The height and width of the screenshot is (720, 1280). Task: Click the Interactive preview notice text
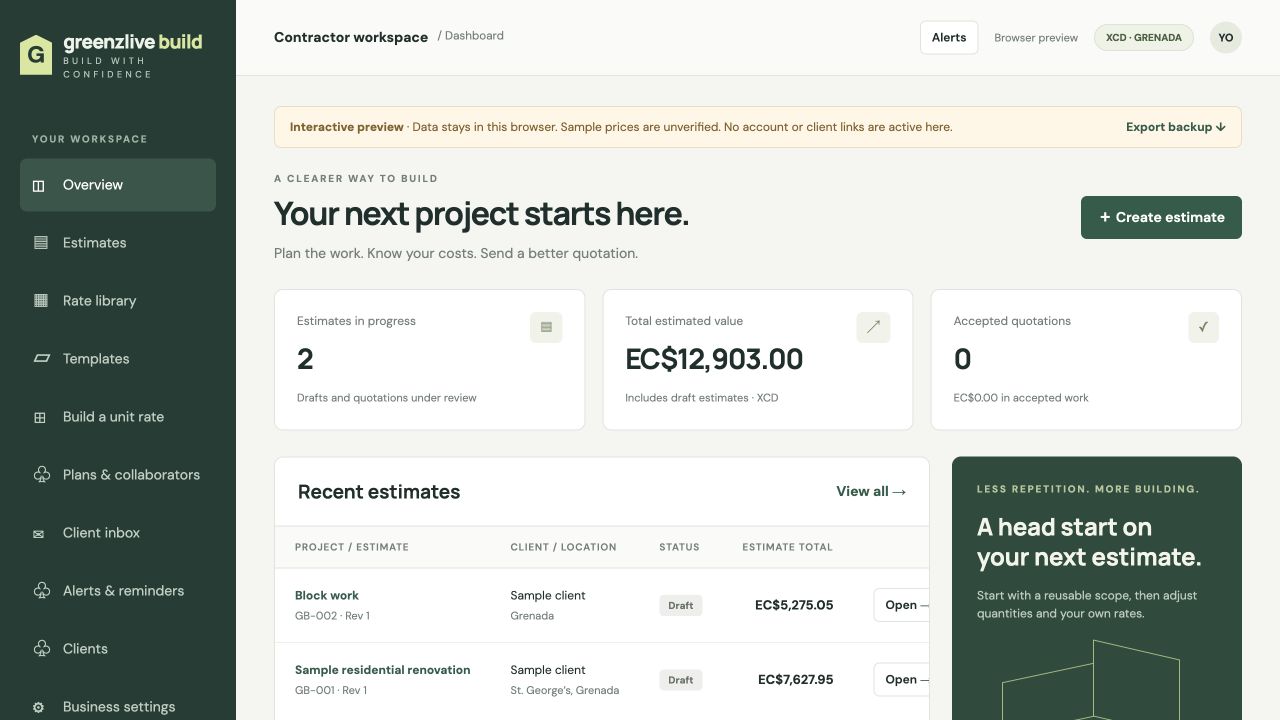tap(621, 127)
